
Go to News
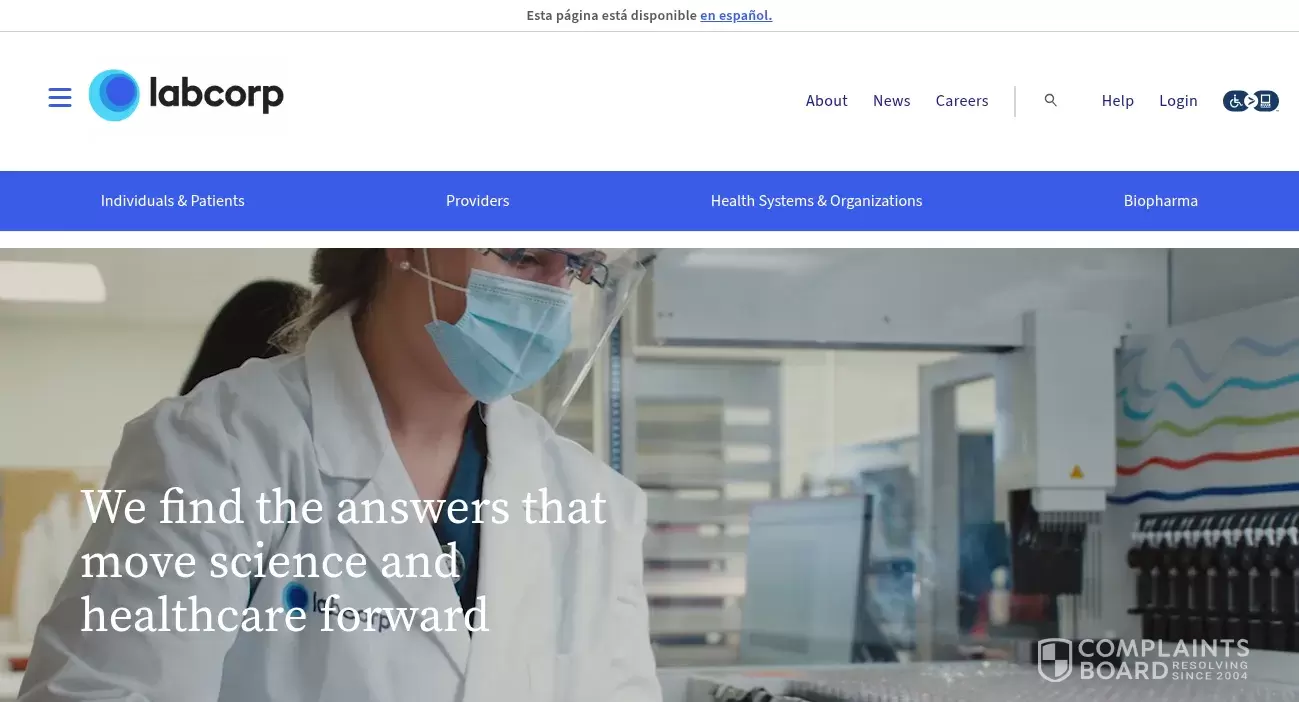pyautogui.click(x=892, y=101)
